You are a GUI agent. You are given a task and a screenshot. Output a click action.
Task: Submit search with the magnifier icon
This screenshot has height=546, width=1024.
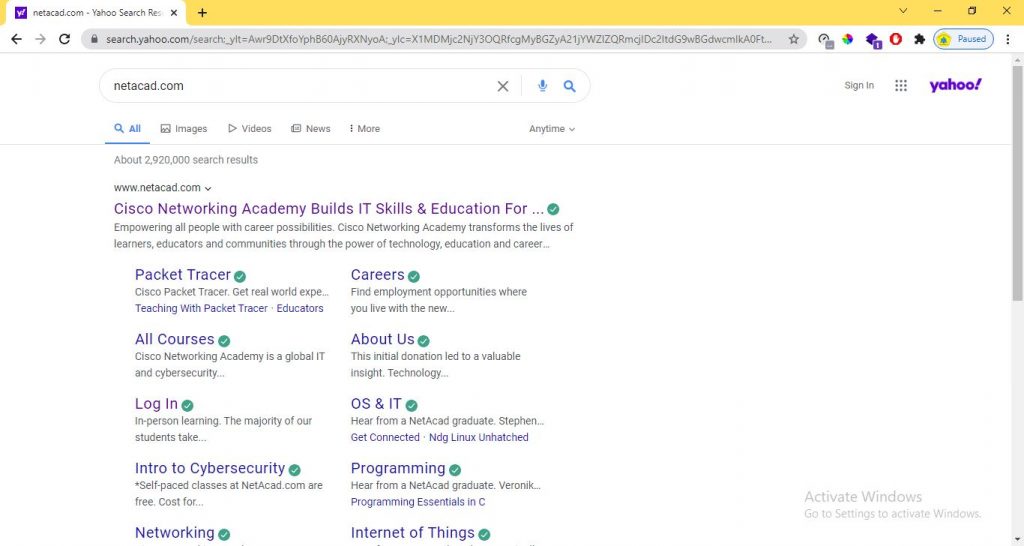point(569,86)
